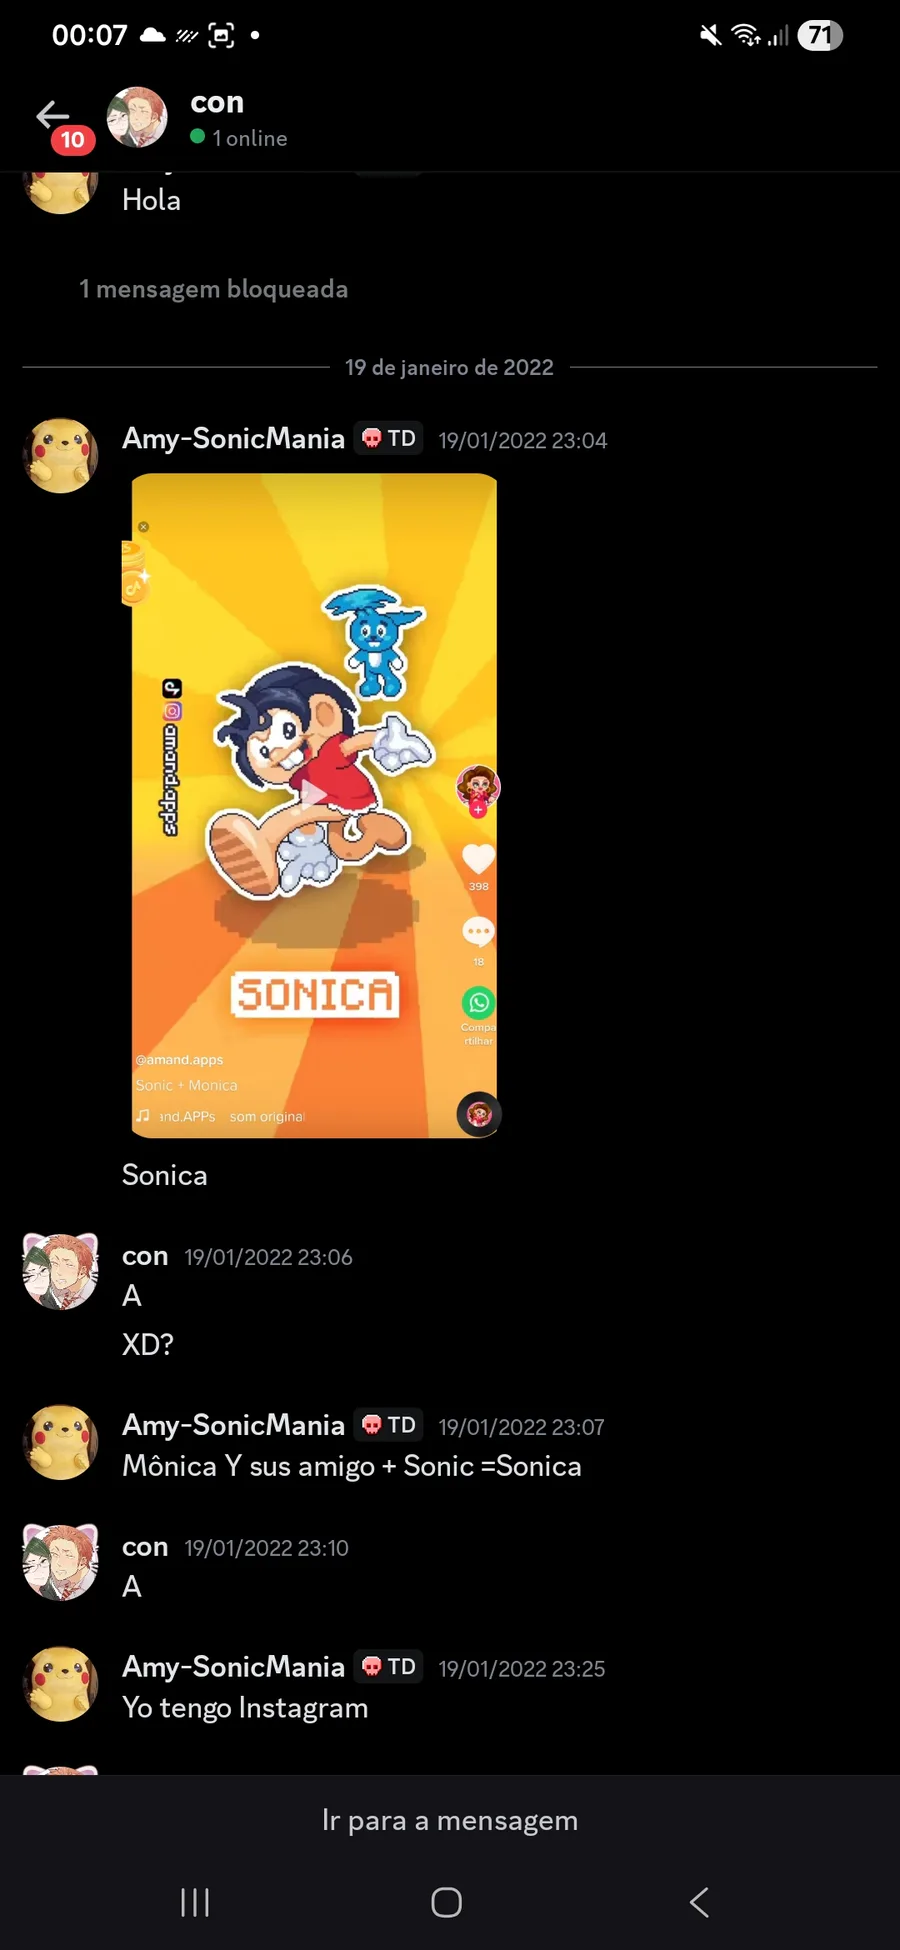Open con's avatar on the 23:06 message
Viewport: 900px width, 1950px height.
60,1271
